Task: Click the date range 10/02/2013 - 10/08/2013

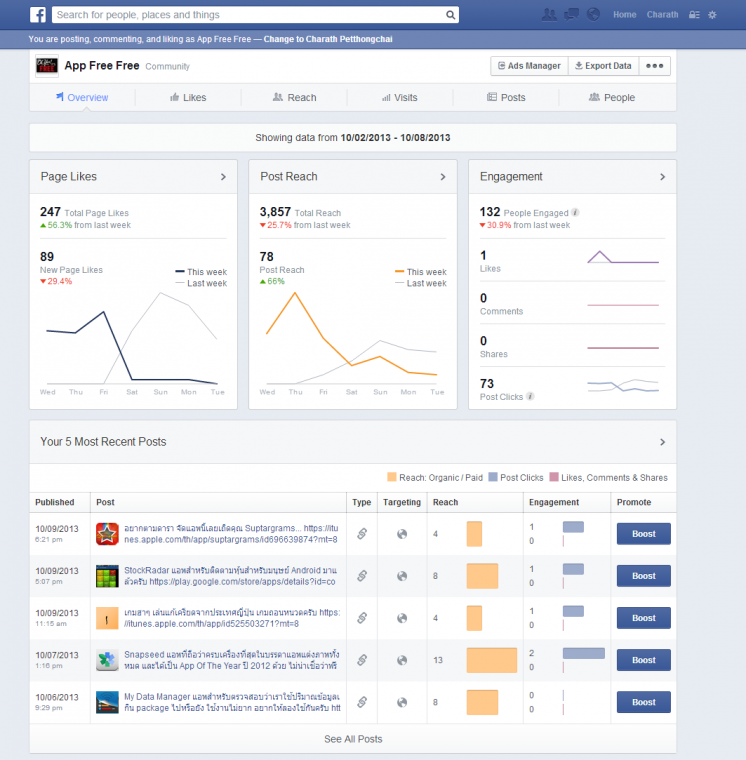Action: [x=395, y=138]
